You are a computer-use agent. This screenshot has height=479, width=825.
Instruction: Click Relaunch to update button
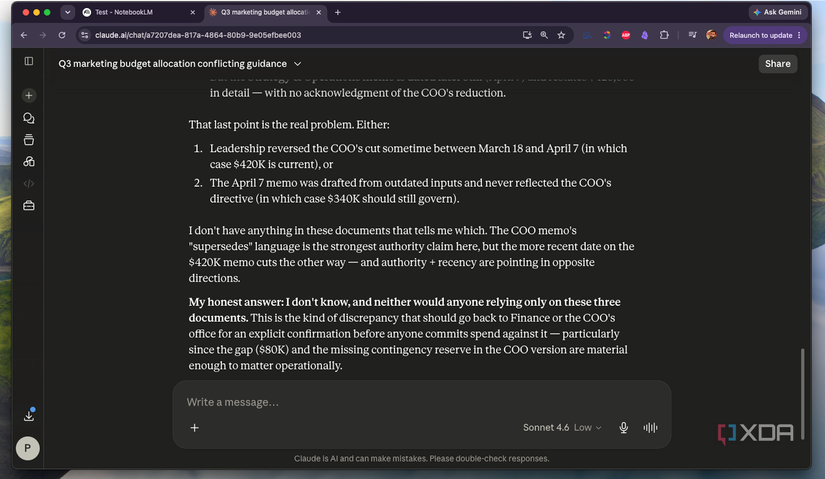click(x=764, y=35)
